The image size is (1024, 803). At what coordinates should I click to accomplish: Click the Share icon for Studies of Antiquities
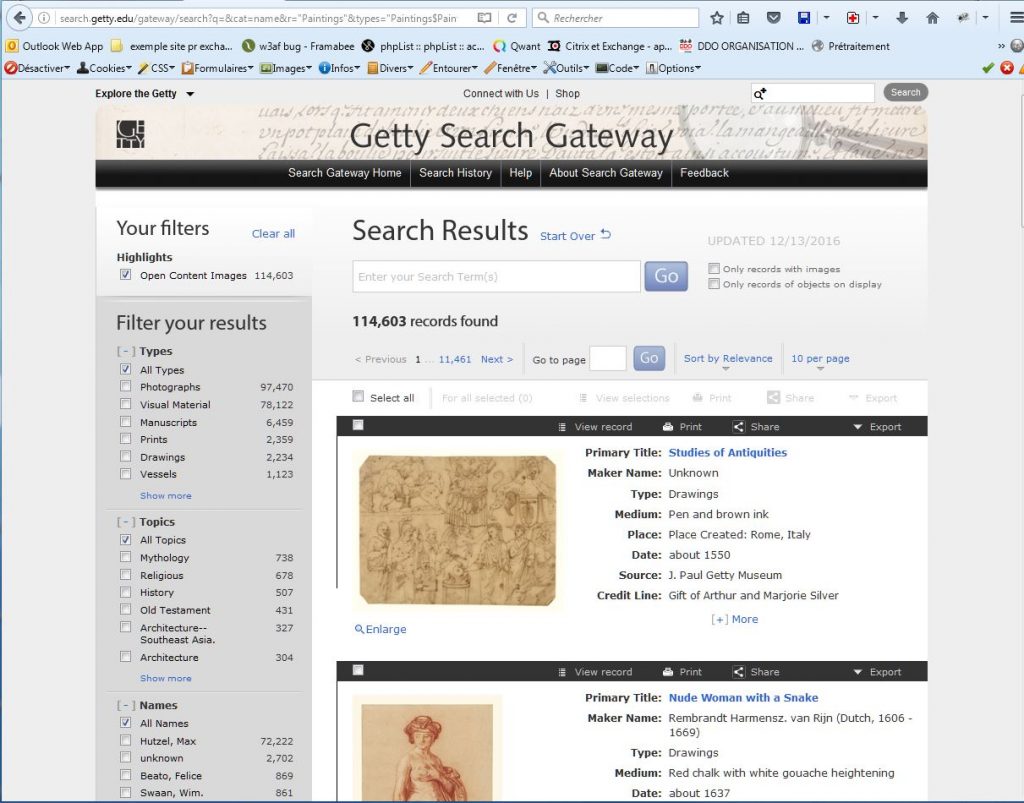[739, 427]
